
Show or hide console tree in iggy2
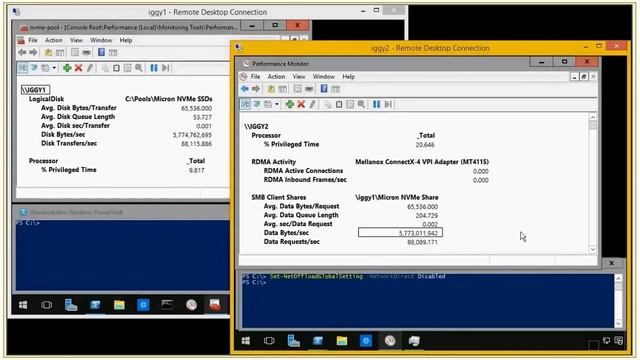(282, 89)
